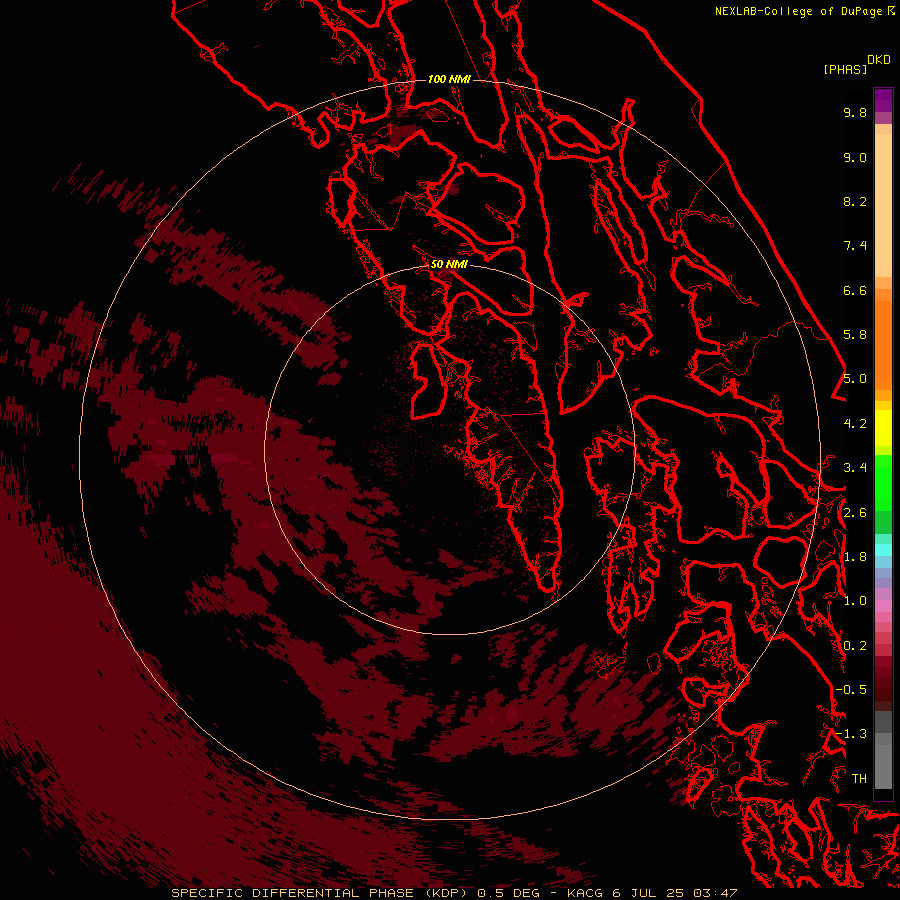Click the 9.8 value on the color scale
This screenshot has width=900, height=900.
tap(855, 112)
